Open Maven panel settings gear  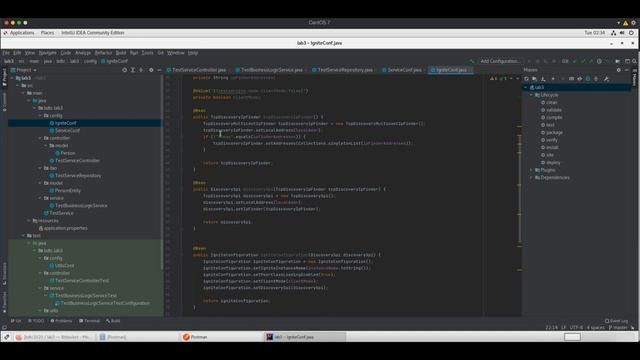618,70
